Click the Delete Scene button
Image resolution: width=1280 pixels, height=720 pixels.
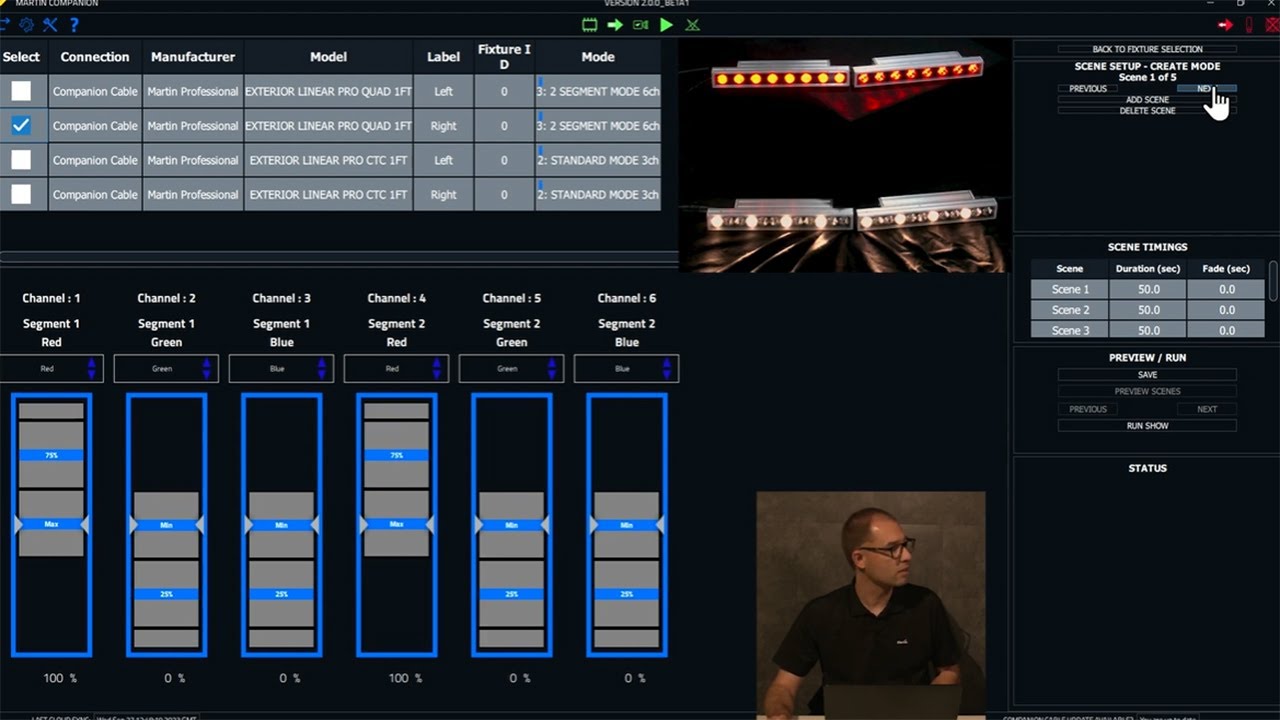(x=1147, y=111)
